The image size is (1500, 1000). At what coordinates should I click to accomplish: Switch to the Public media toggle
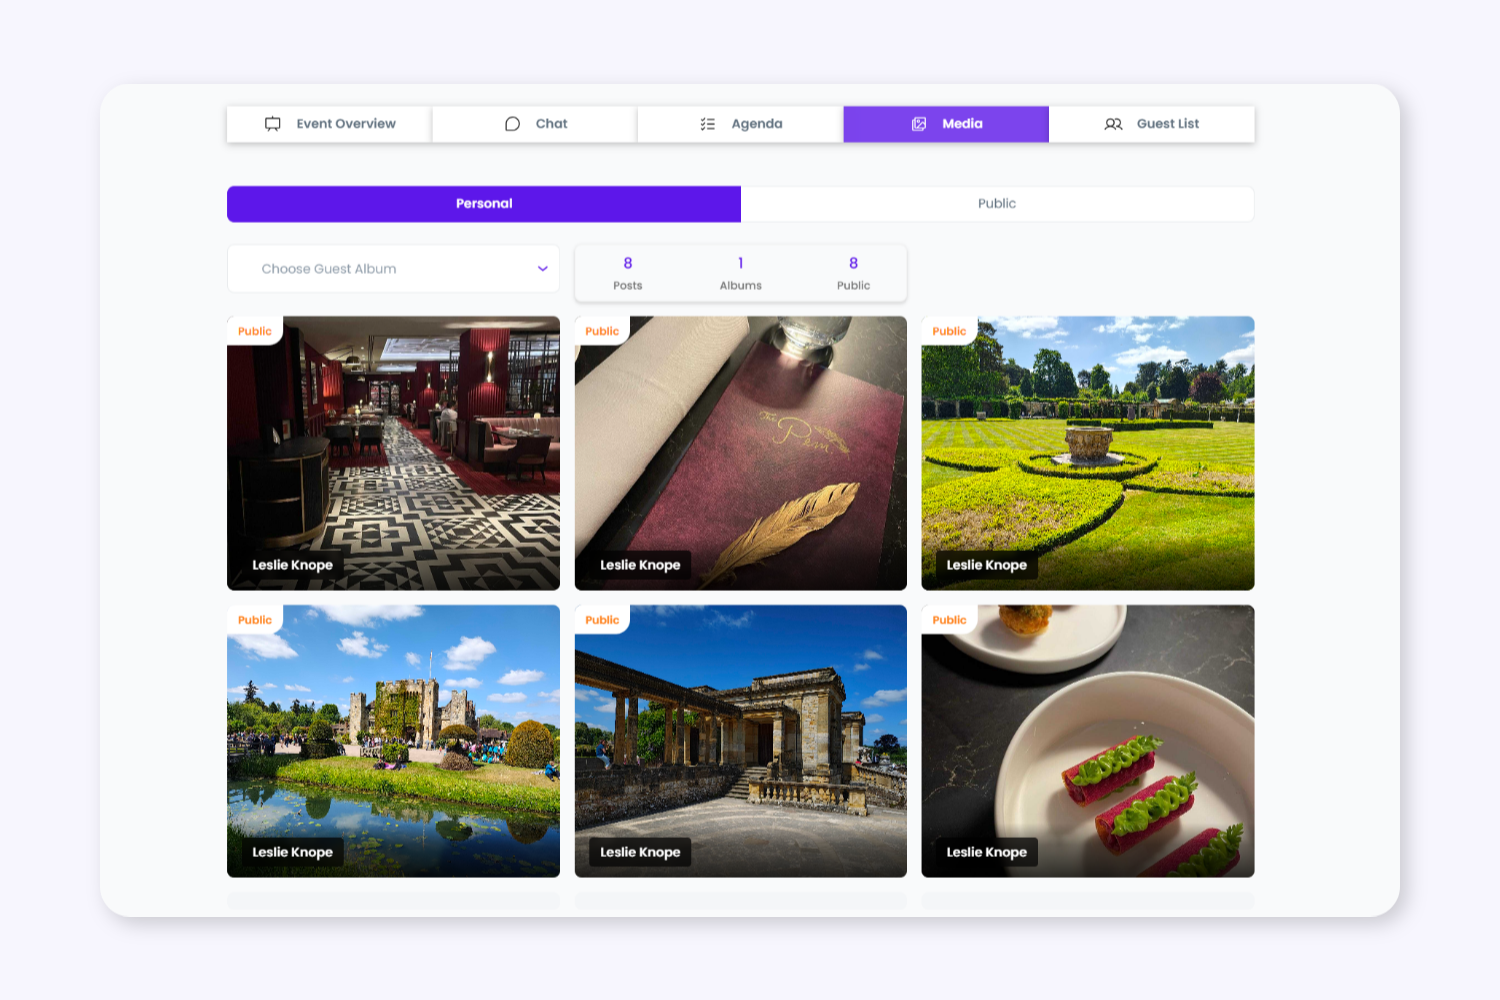[997, 204]
